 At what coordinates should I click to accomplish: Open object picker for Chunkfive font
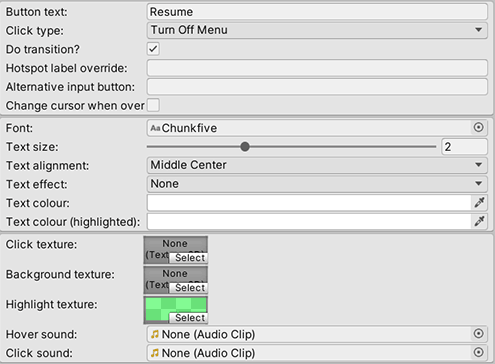[x=478, y=128]
